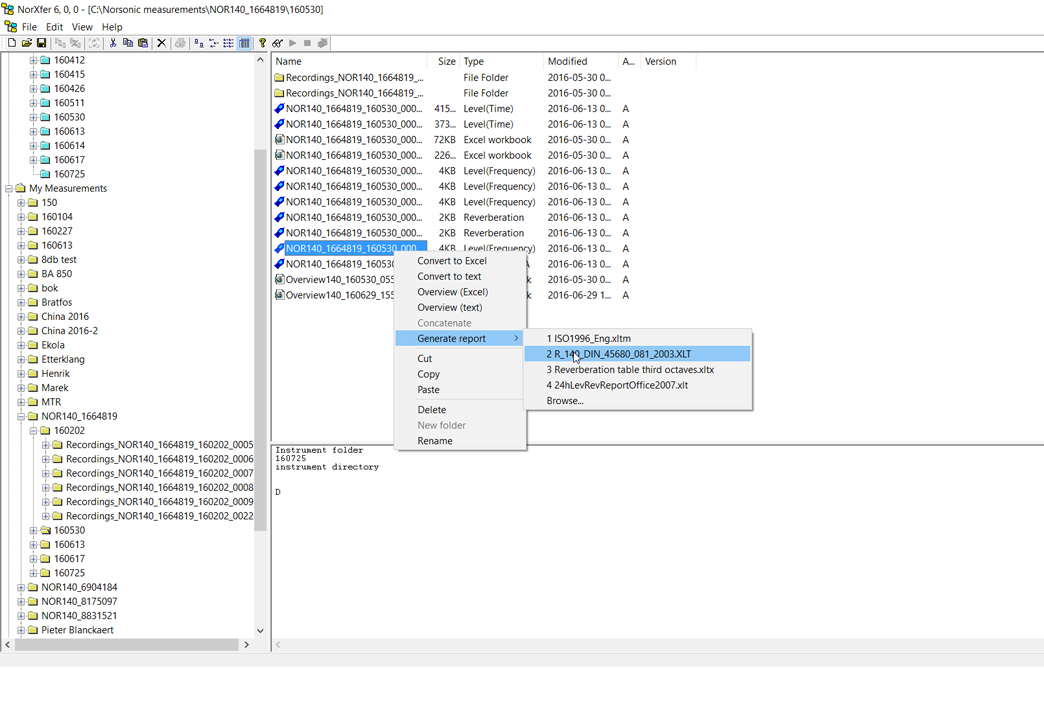Expand the 160412 instrument folder node
The image size is (1044, 719).
pos(33,60)
